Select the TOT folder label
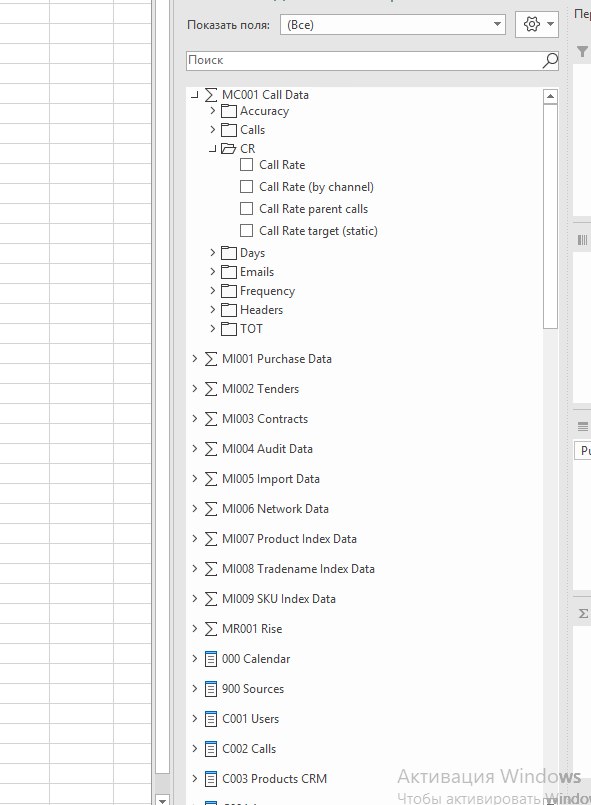This screenshot has height=805, width=591. click(x=251, y=329)
